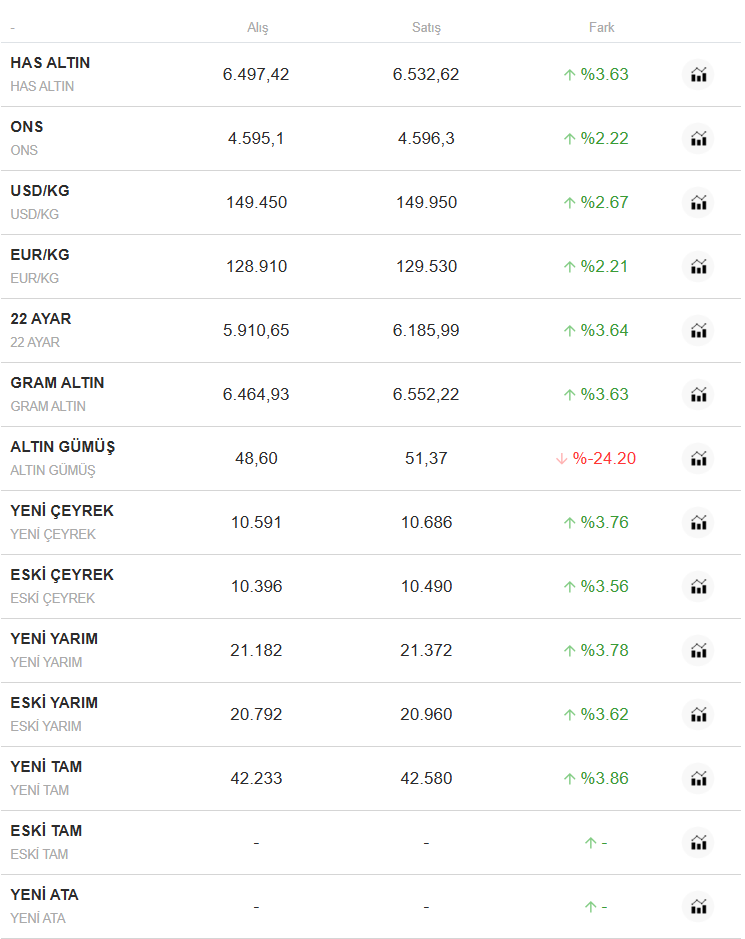The image size is (745, 939).
Task: Open the ESKİ ÇEYREK chart icon
Action: [698, 587]
